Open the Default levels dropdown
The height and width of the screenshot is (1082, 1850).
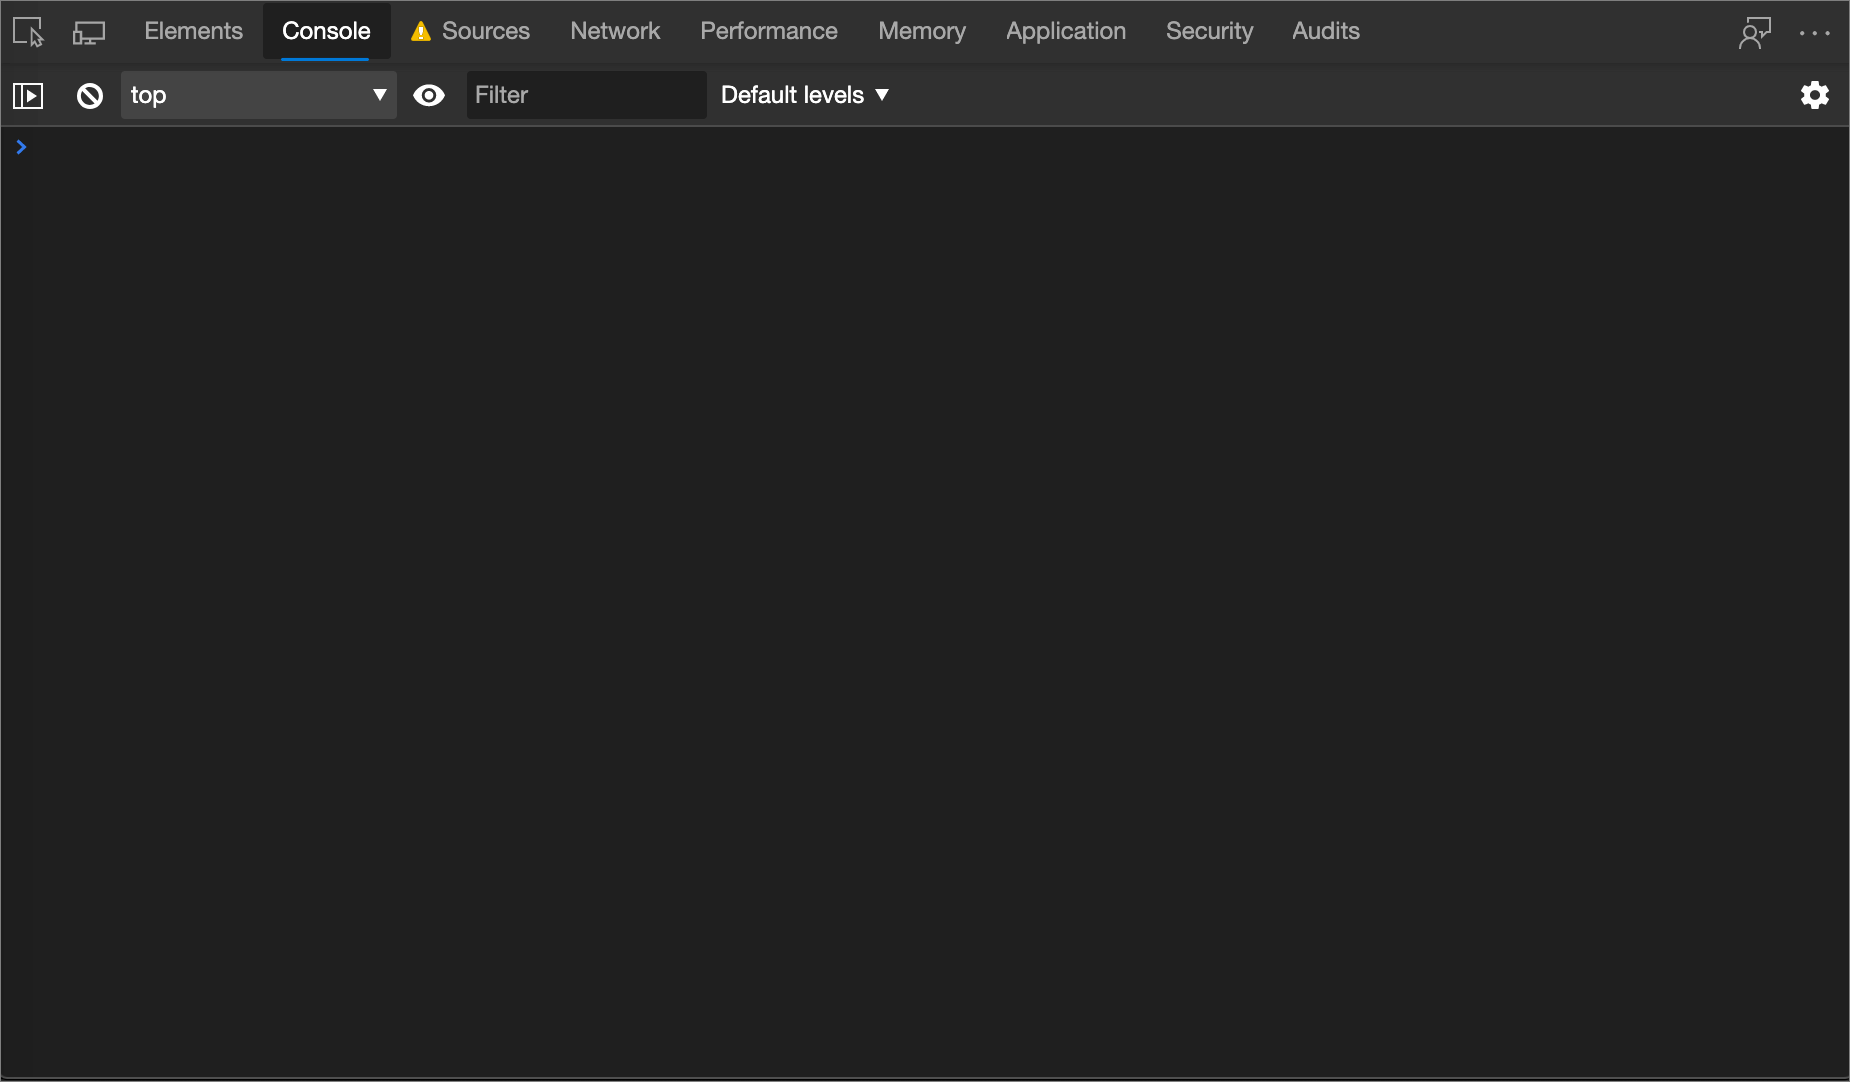tap(803, 95)
